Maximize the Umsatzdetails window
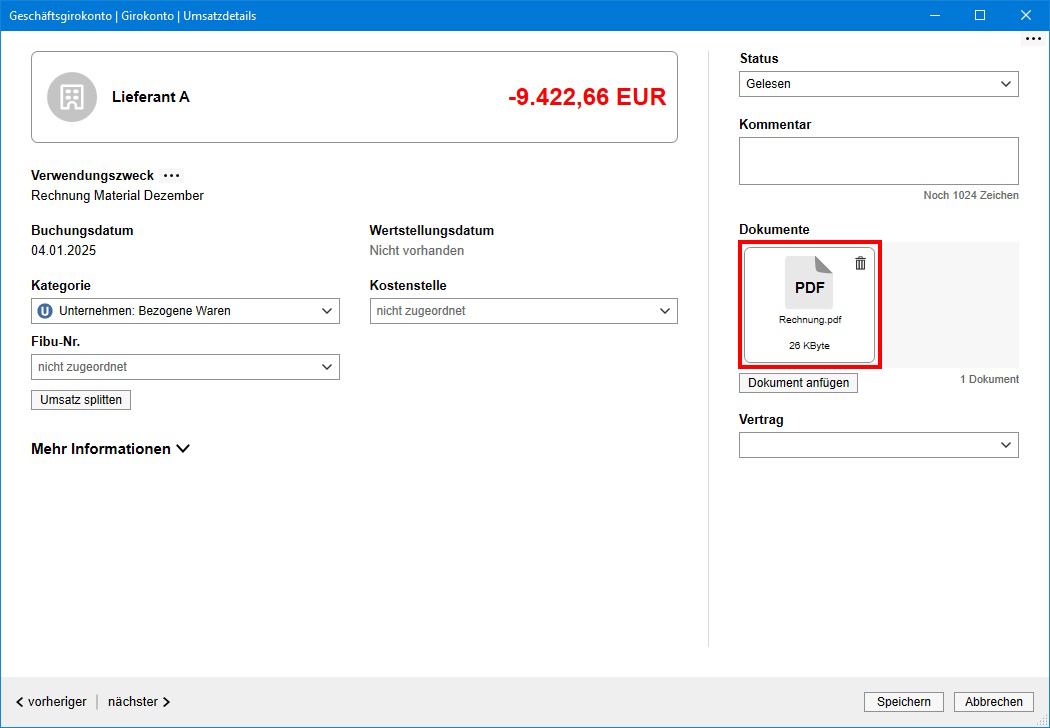1050x728 pixels. click(x=980, y=15)
